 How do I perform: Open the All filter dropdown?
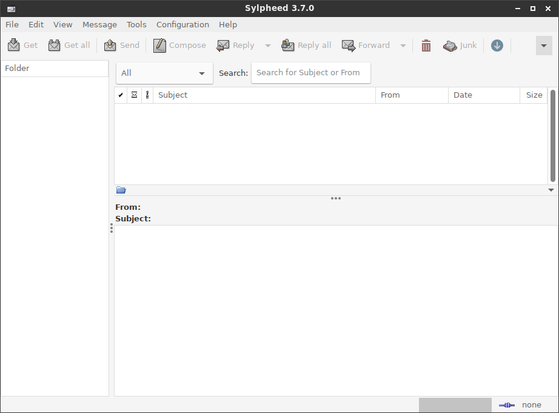164,73
